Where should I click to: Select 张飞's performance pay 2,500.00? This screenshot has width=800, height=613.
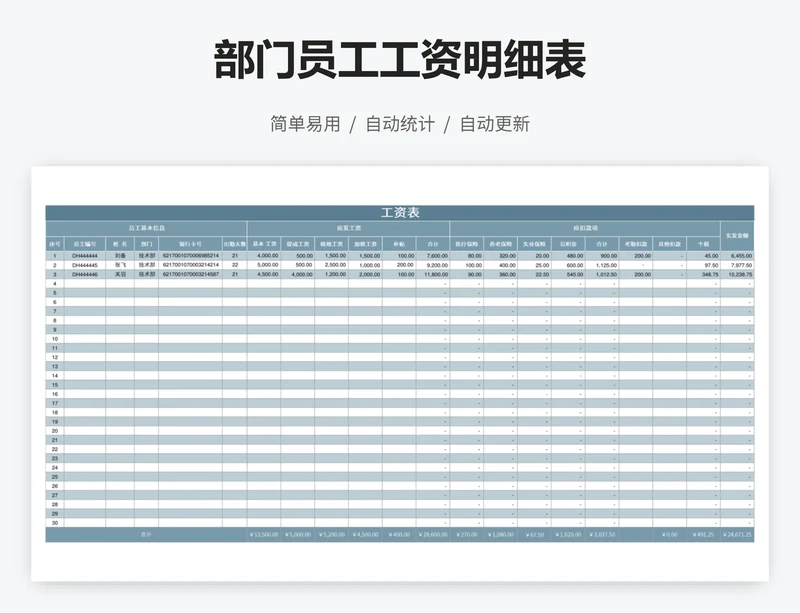(332, 265)
